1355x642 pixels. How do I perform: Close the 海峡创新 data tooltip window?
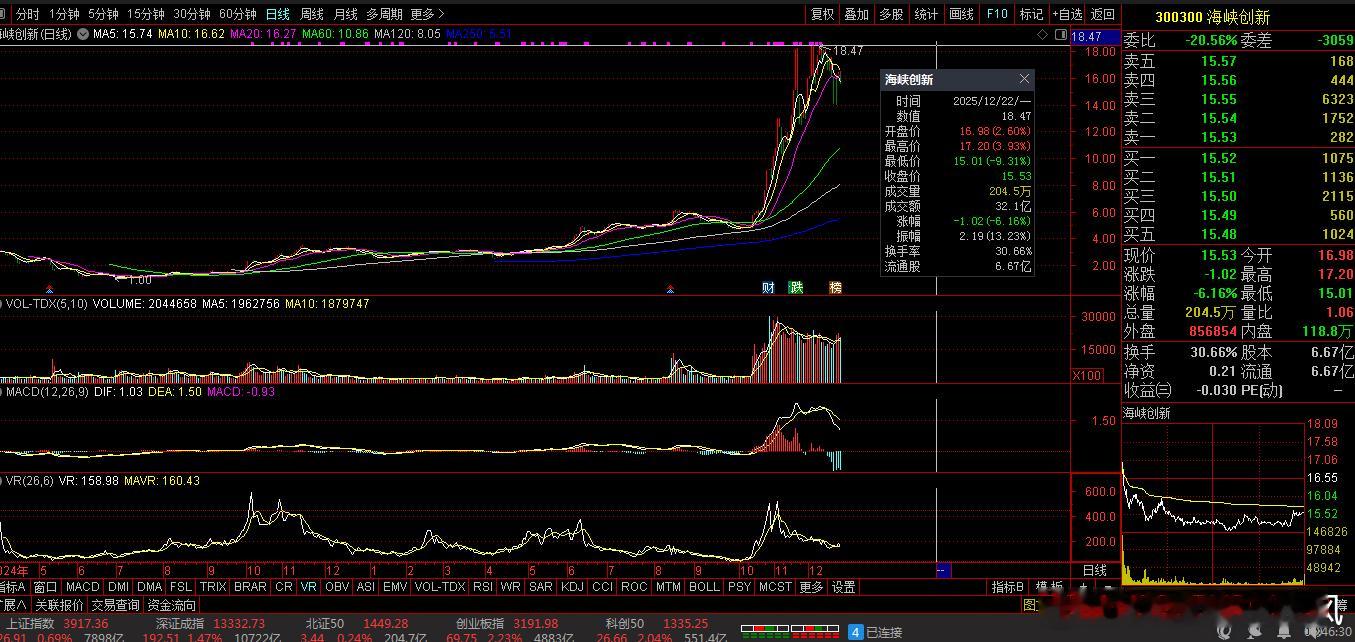(x=1024, y=79)
